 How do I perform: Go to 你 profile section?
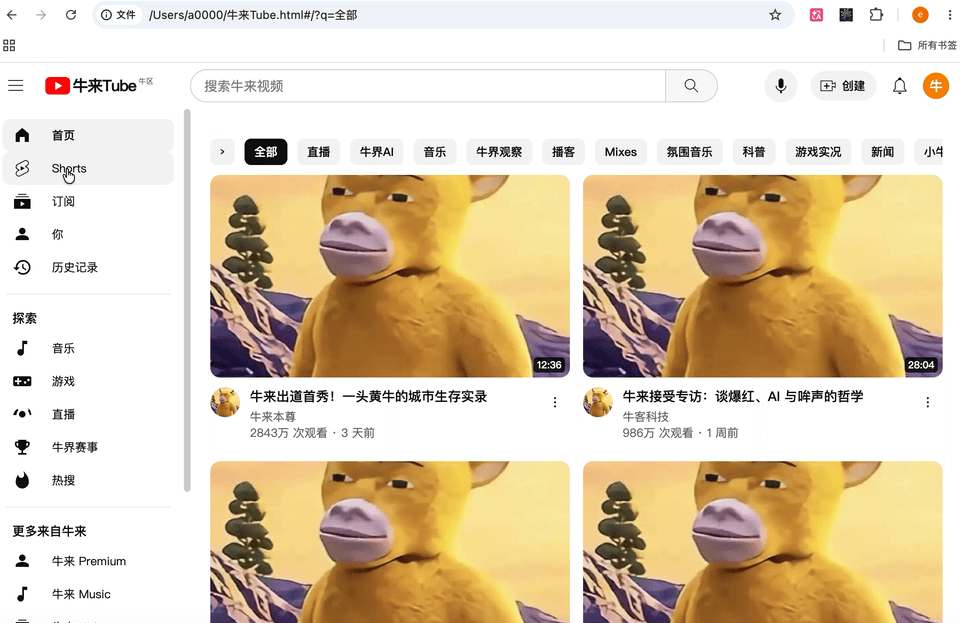coord(88,234)
